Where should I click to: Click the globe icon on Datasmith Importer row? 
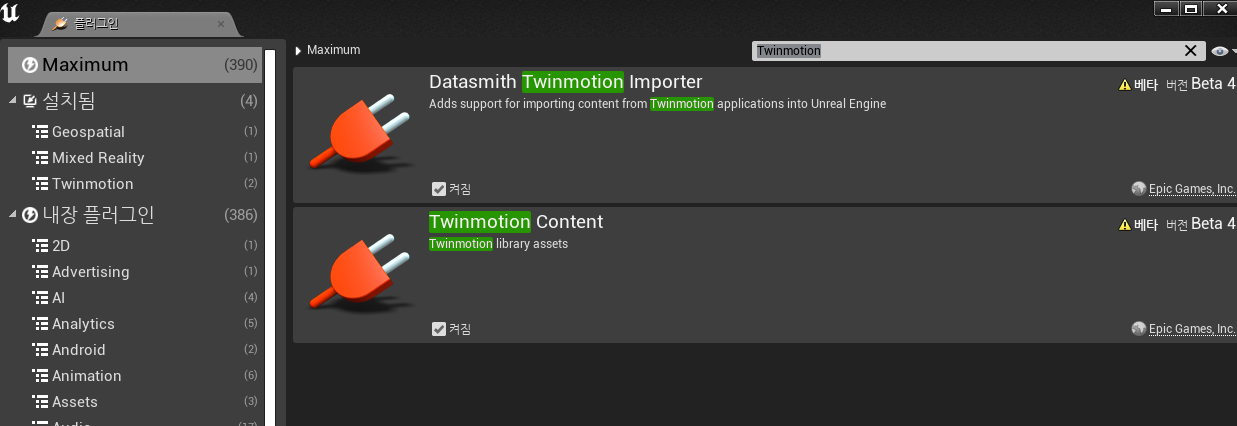(1138, 189)
